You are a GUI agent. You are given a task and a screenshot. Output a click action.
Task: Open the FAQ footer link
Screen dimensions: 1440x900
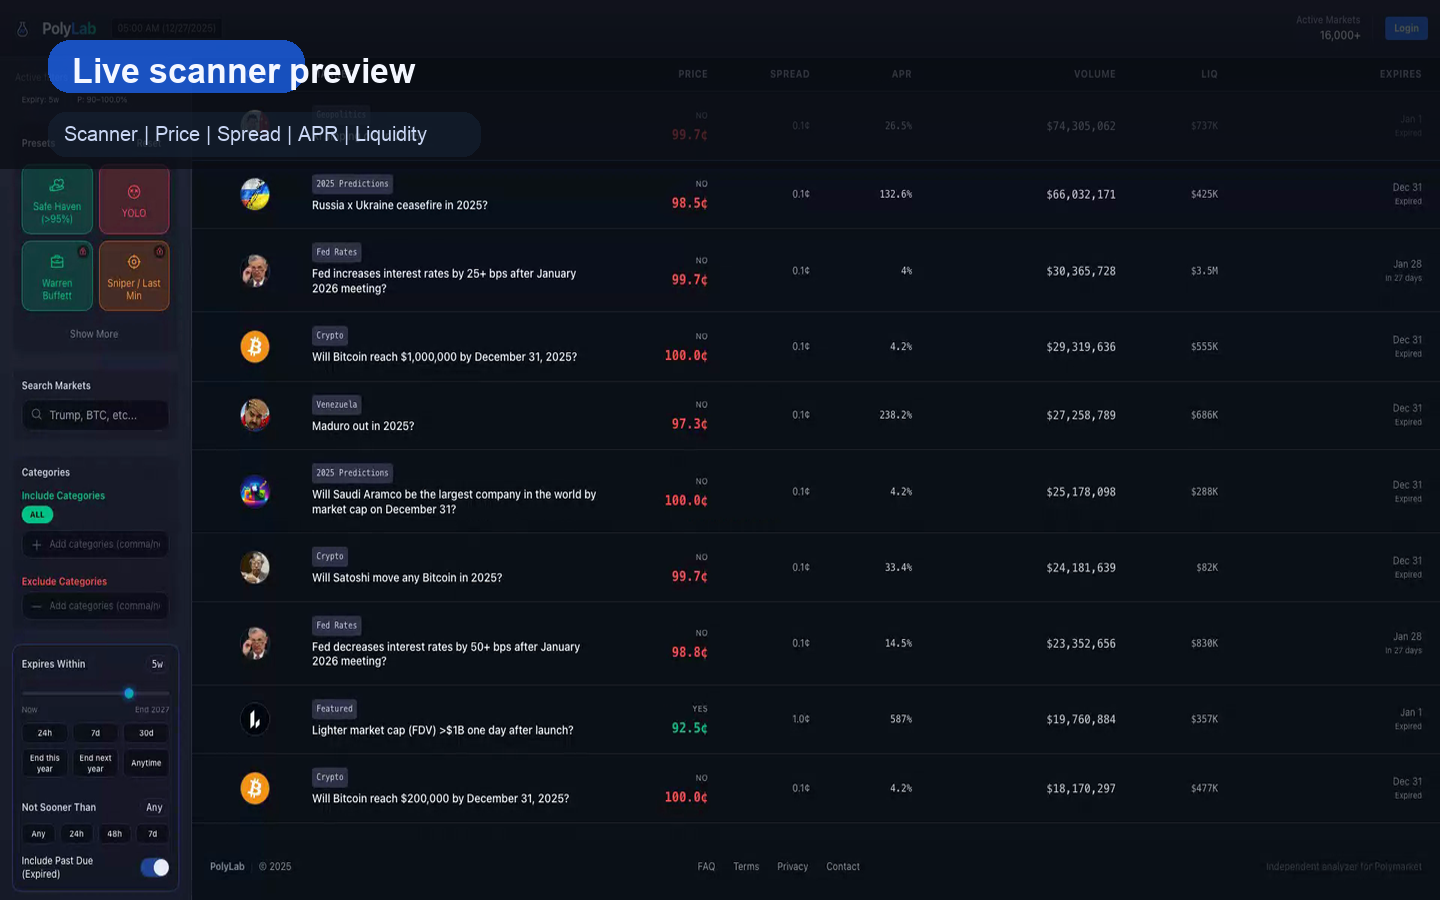pyautogui.click(x=706, y=867)
